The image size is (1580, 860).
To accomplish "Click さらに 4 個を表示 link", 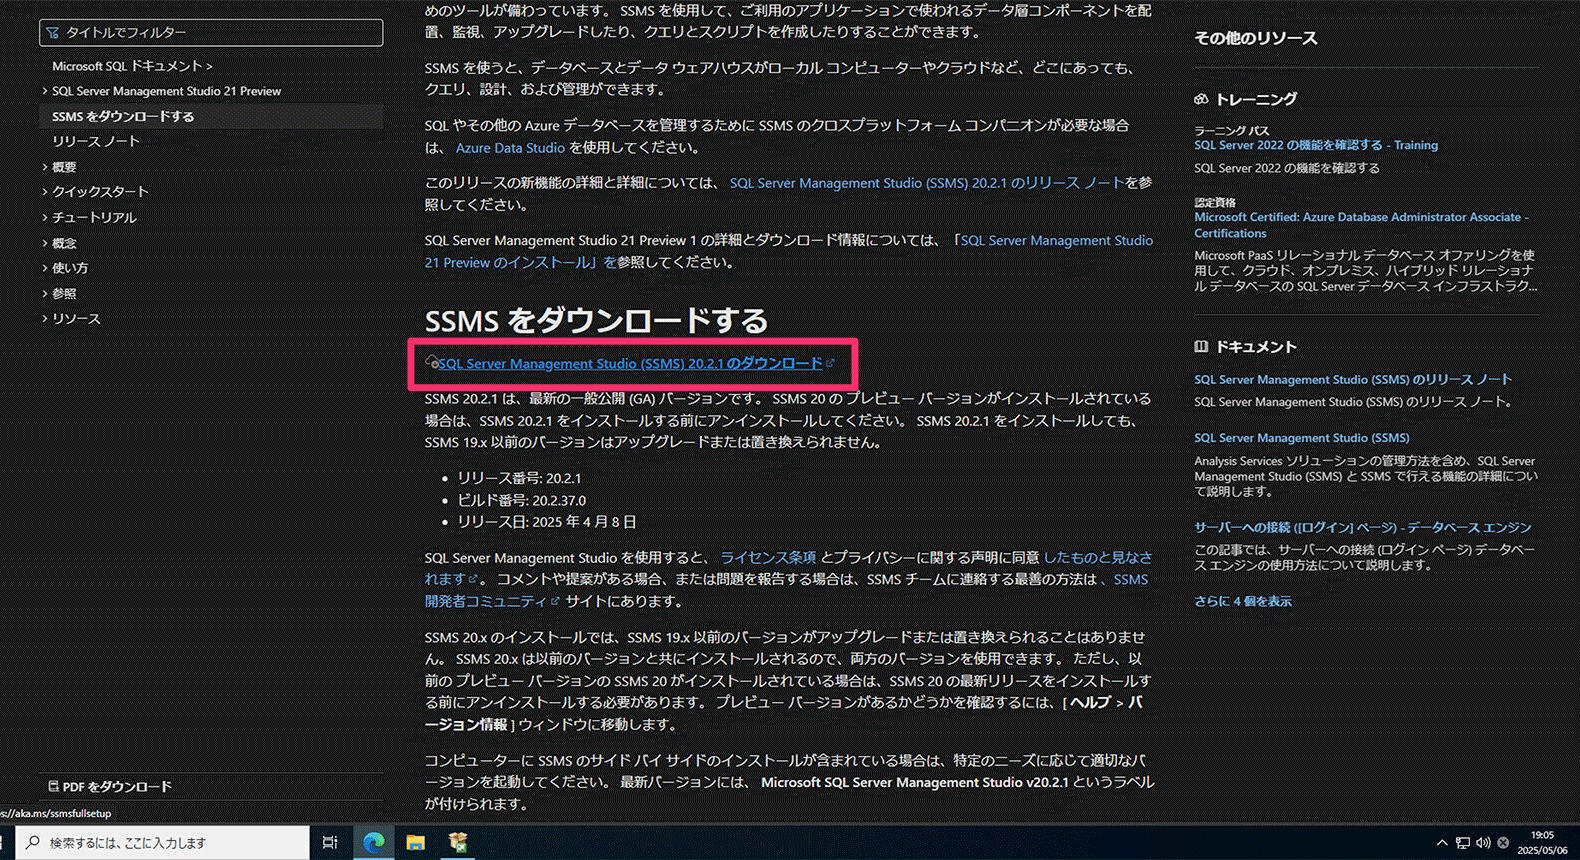I will click(1243, 601).
